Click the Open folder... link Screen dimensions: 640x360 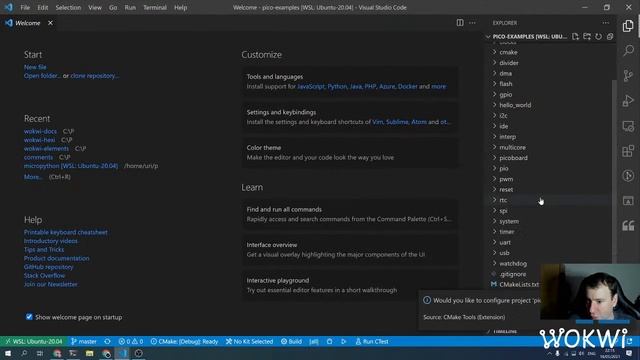point(42,76)
